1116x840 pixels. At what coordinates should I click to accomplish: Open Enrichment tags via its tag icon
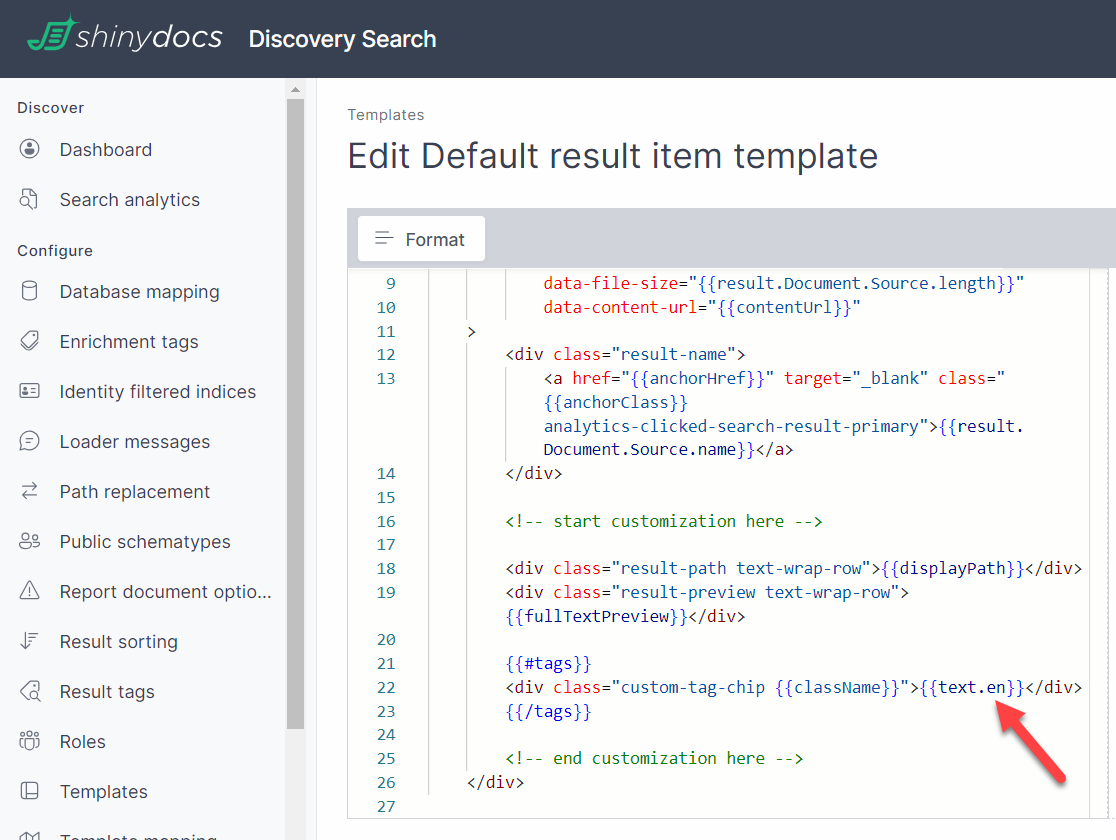30,341
